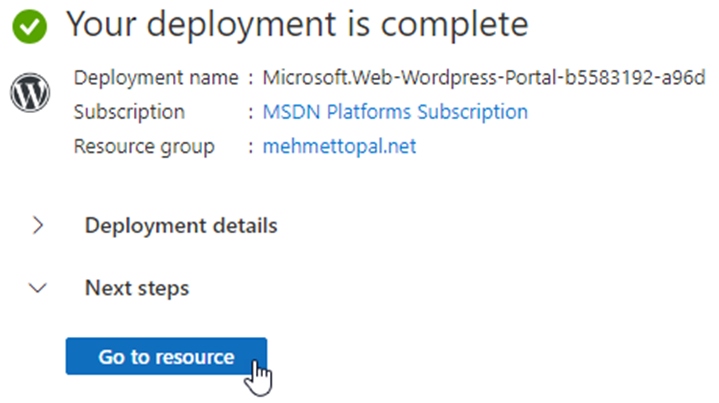Click the 'Subscription' field label
The image size is (719, 403).
[129, 112]
